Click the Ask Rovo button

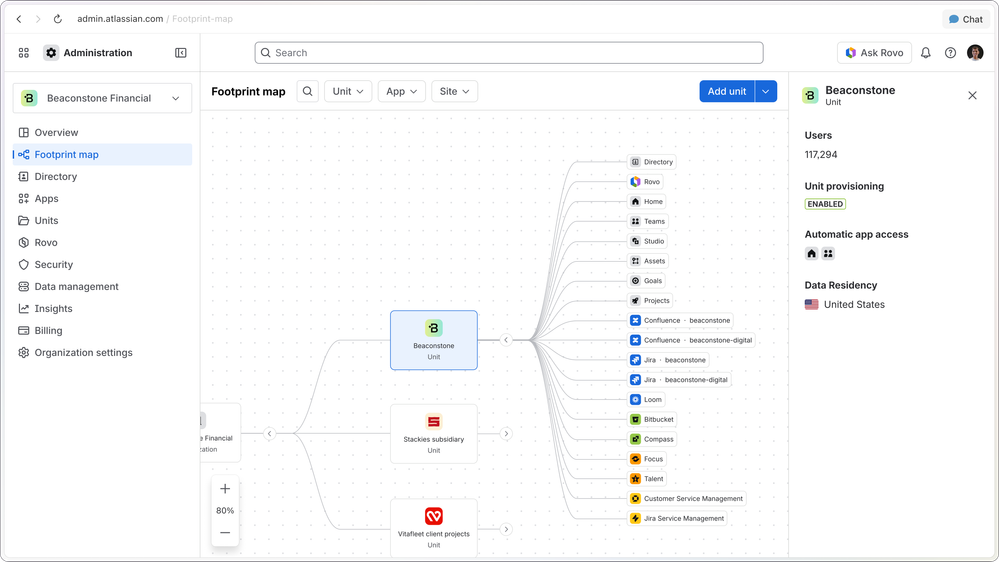[874, 53]
